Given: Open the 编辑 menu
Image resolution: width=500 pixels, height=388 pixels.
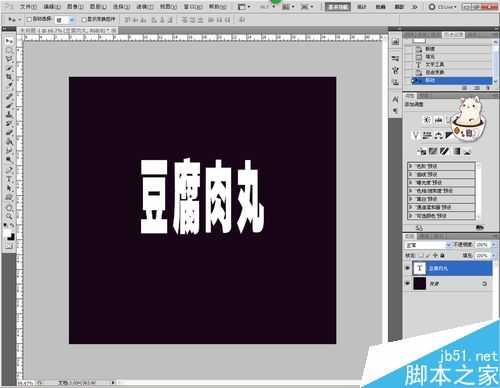Looking at the screenshot, I should 52,7.
